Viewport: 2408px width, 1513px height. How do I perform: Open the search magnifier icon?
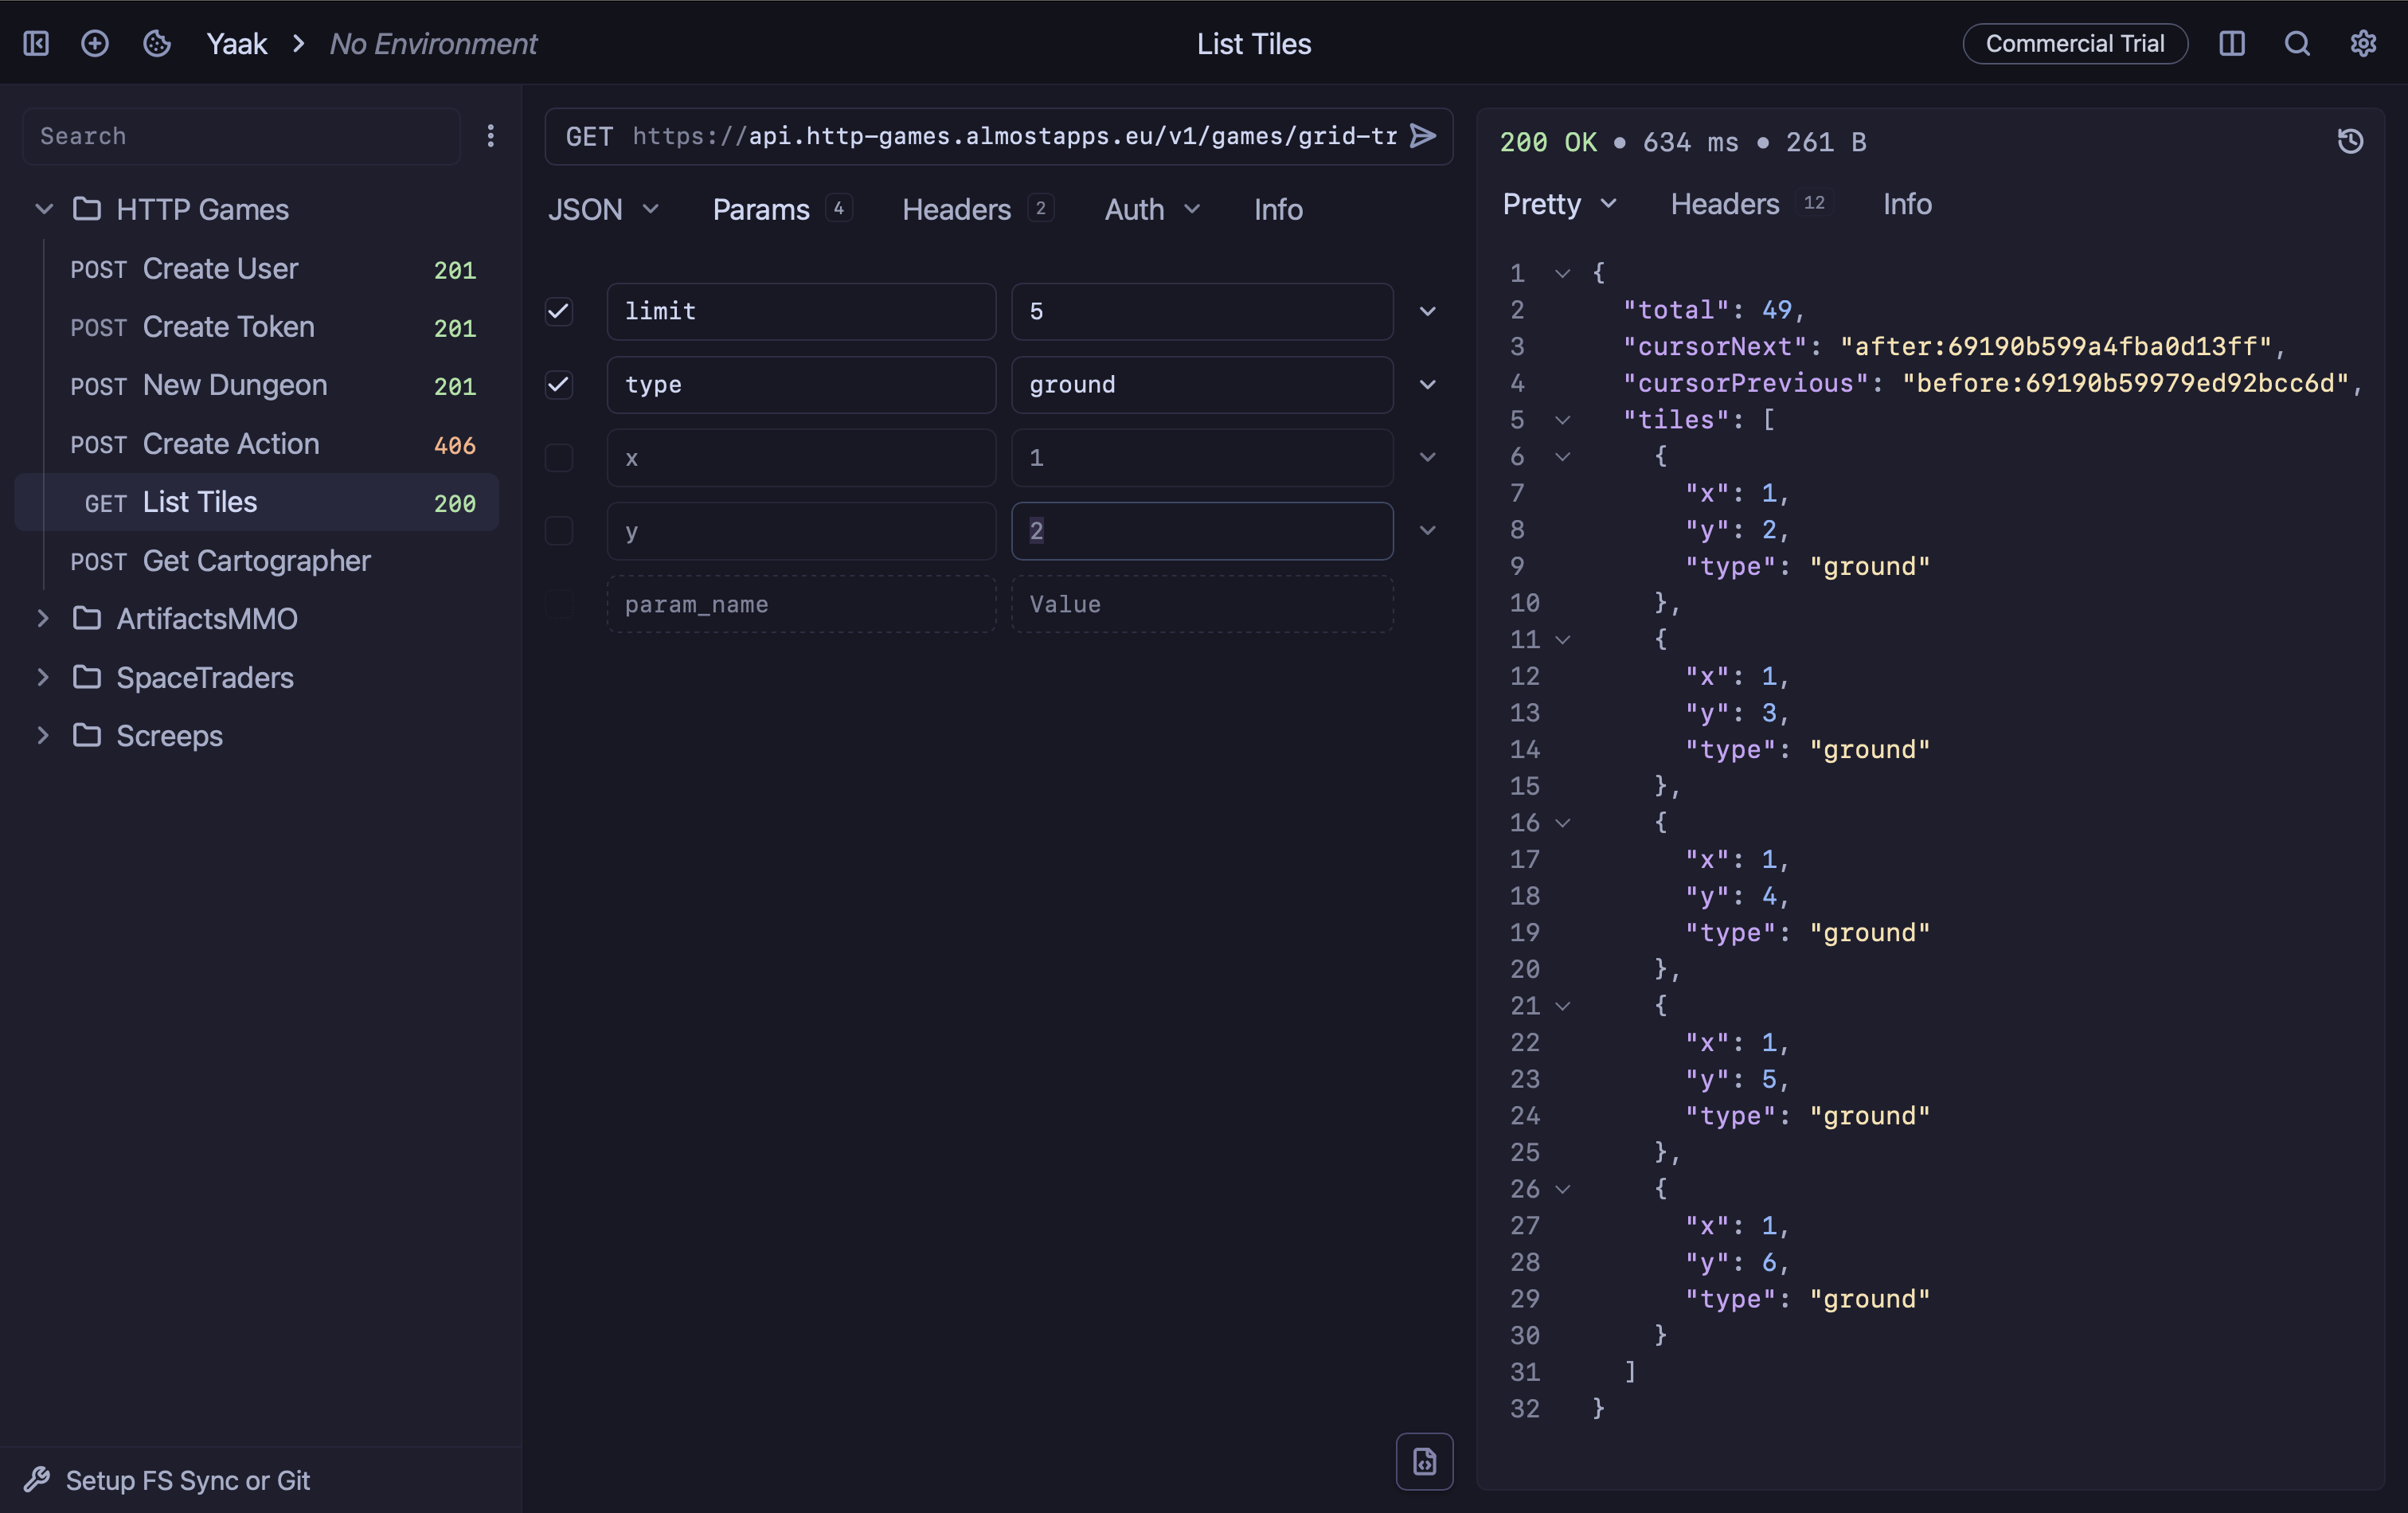click(x=2297, y=43)
